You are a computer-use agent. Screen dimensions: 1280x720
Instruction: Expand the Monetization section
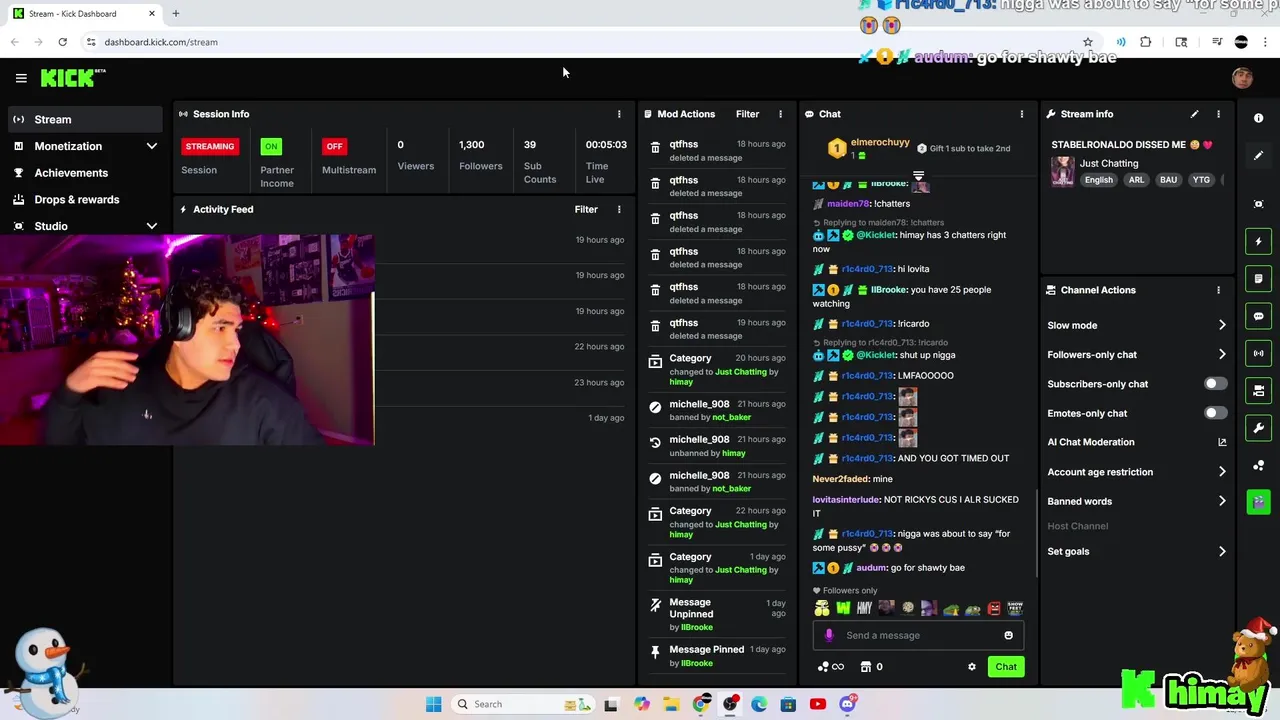tap(84, 146)
